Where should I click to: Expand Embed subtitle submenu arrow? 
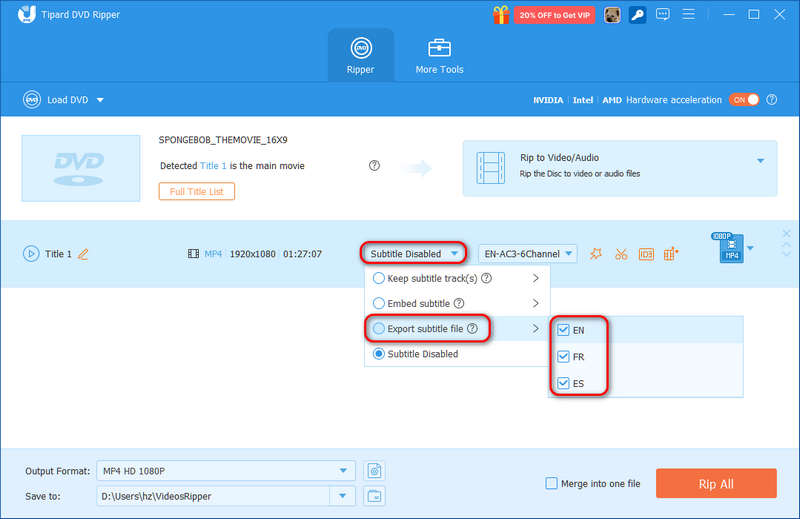tap(535, 303)
